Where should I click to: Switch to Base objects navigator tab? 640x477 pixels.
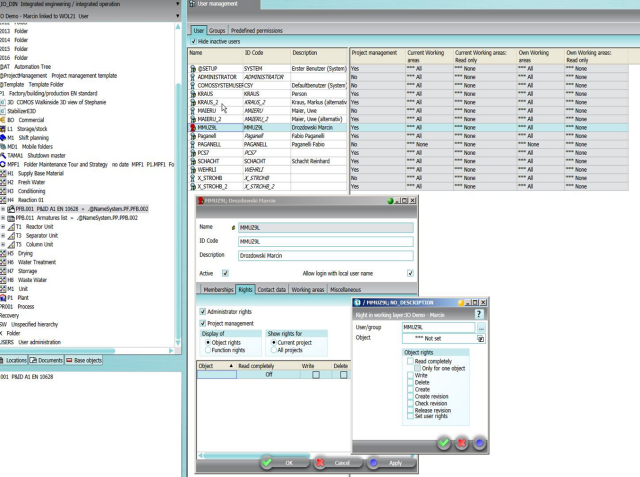(x=84, y=360)
